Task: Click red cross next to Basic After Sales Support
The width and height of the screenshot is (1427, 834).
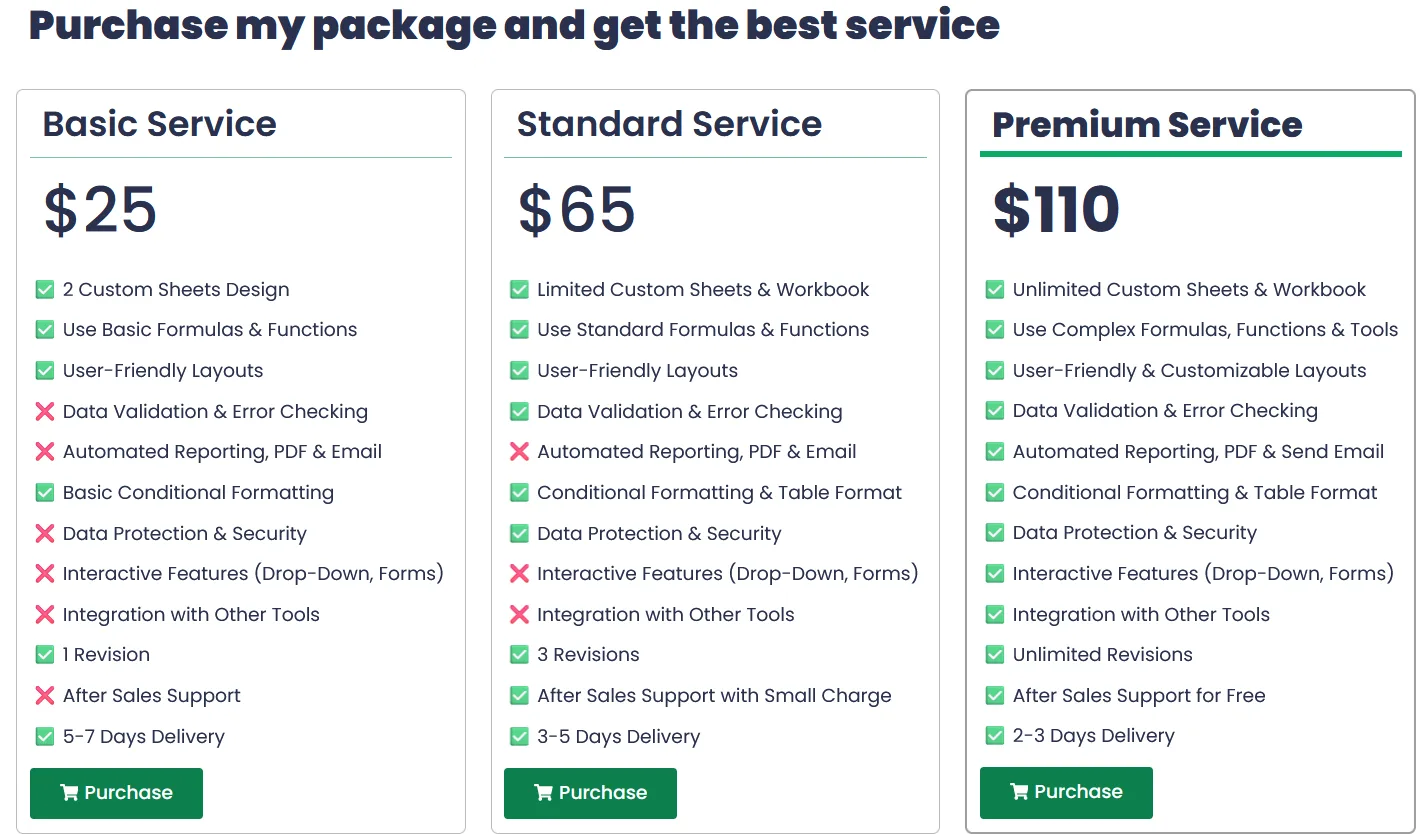Action: pos(45,696)
